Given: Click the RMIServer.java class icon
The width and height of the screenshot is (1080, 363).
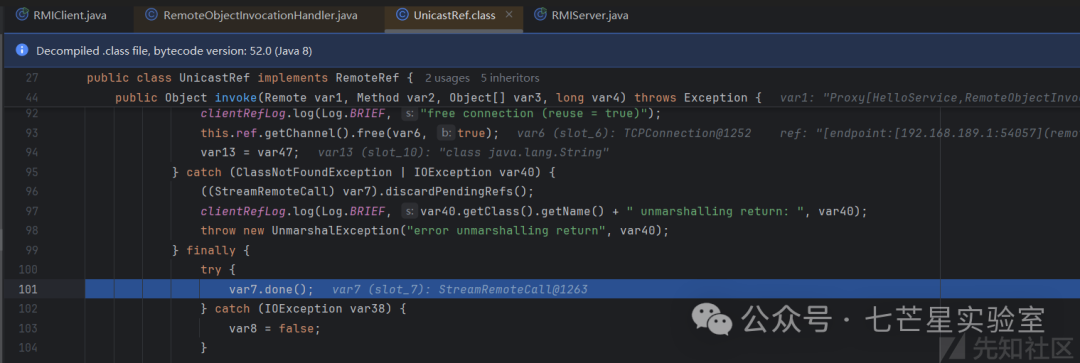Looking at the screenshot, I should pos(541,15).
